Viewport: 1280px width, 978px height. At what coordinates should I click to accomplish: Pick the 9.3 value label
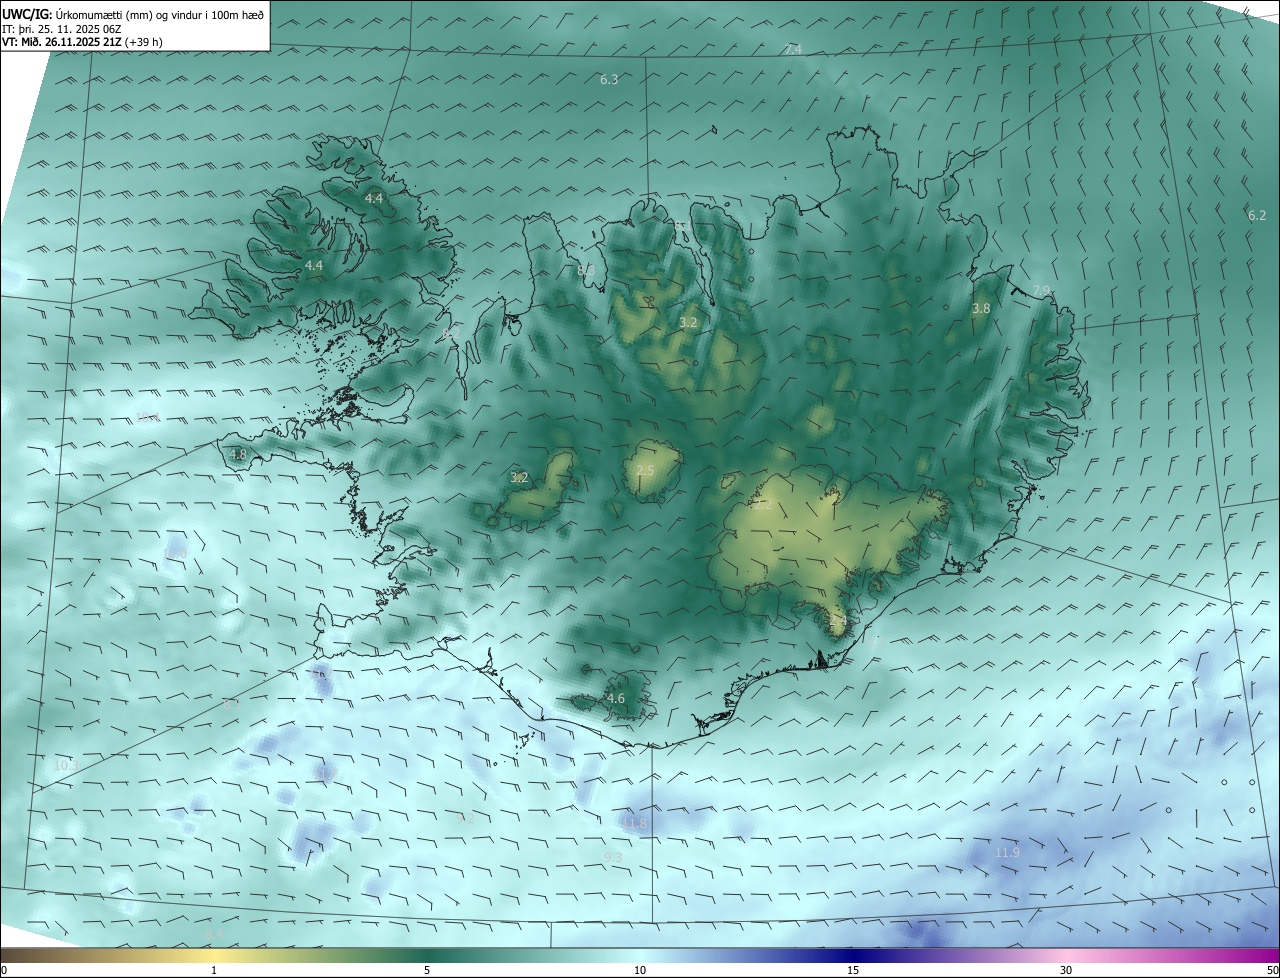613,857
